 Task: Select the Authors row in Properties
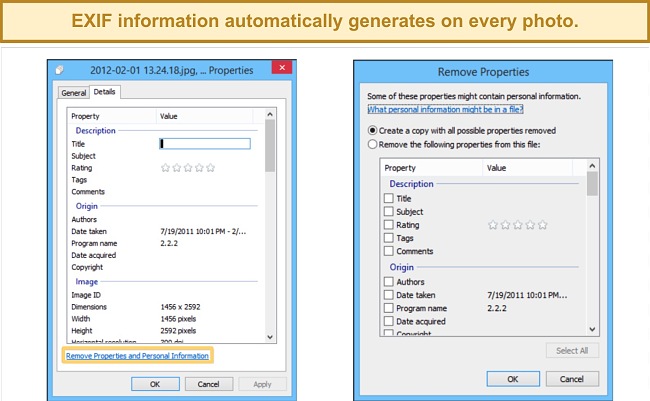point(166,219)
